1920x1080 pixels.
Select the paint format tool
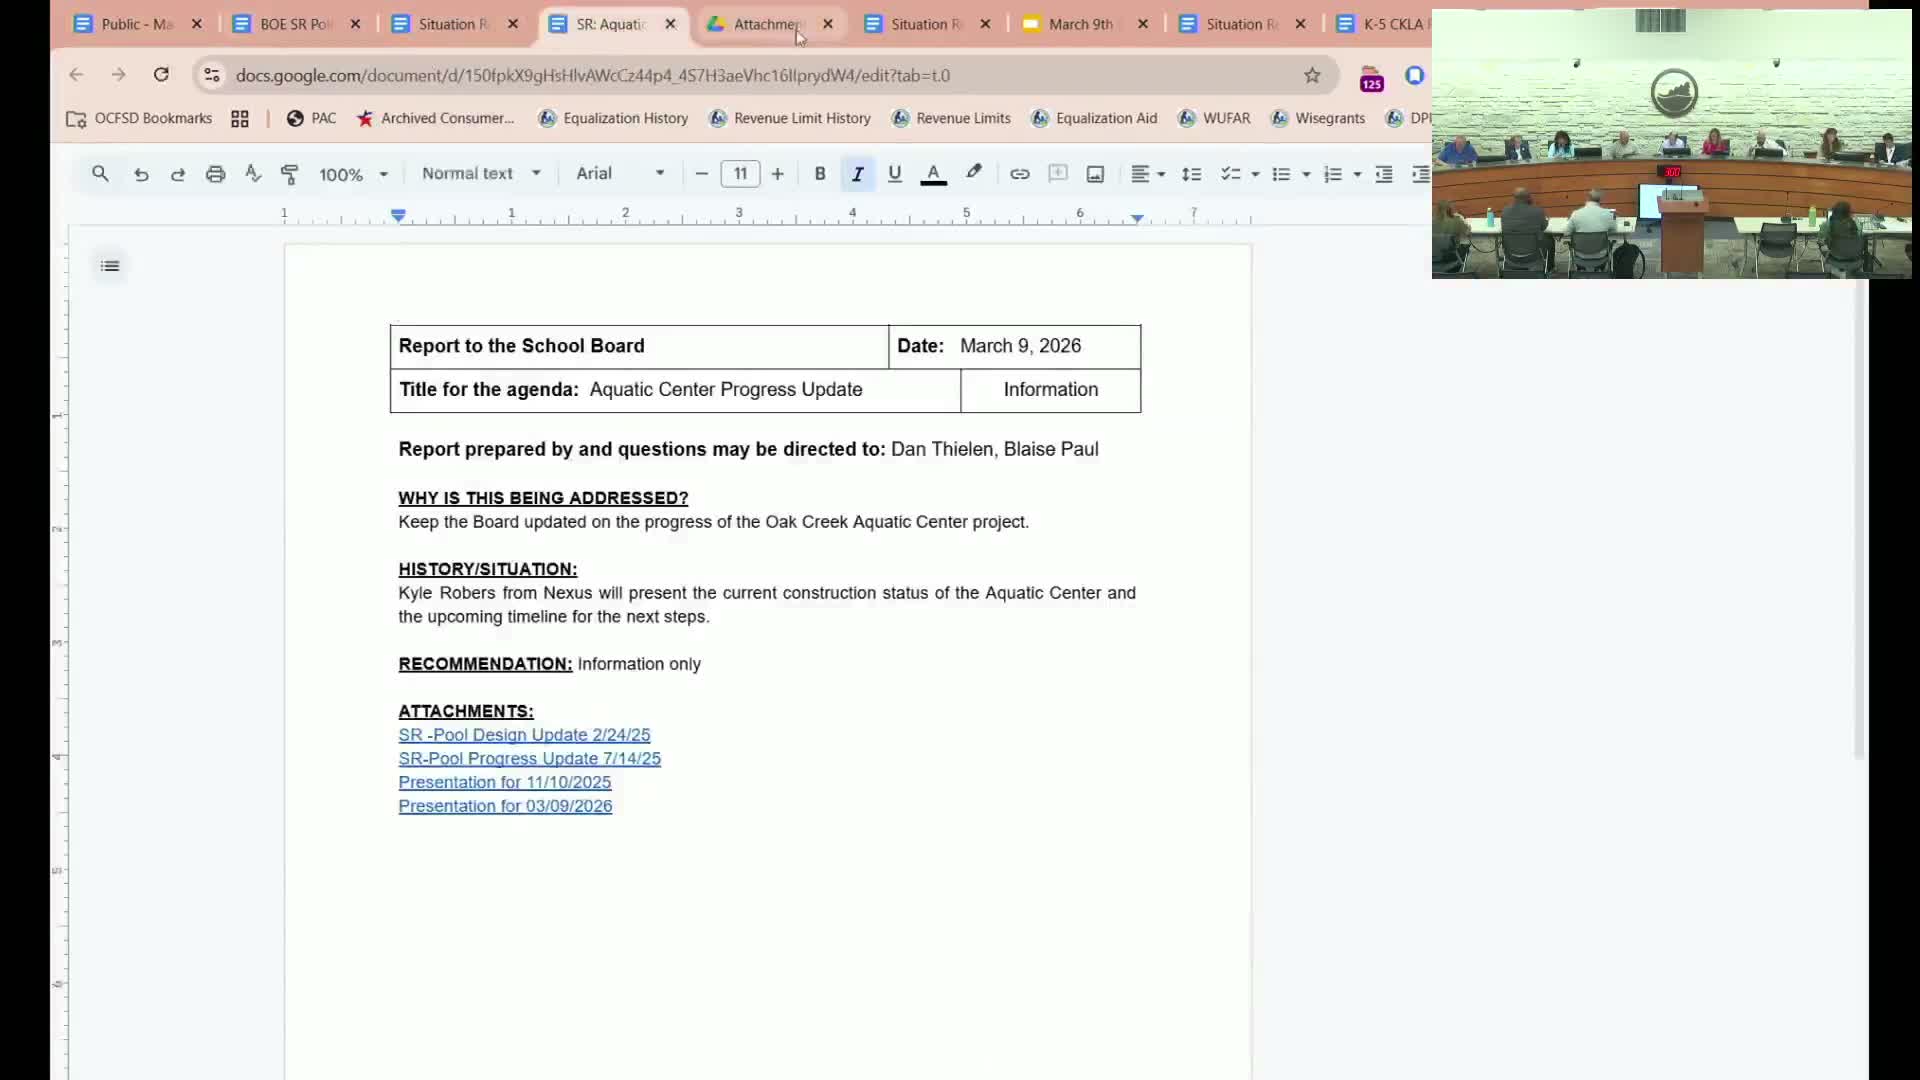pyautogui.click(x=290, y=174)
